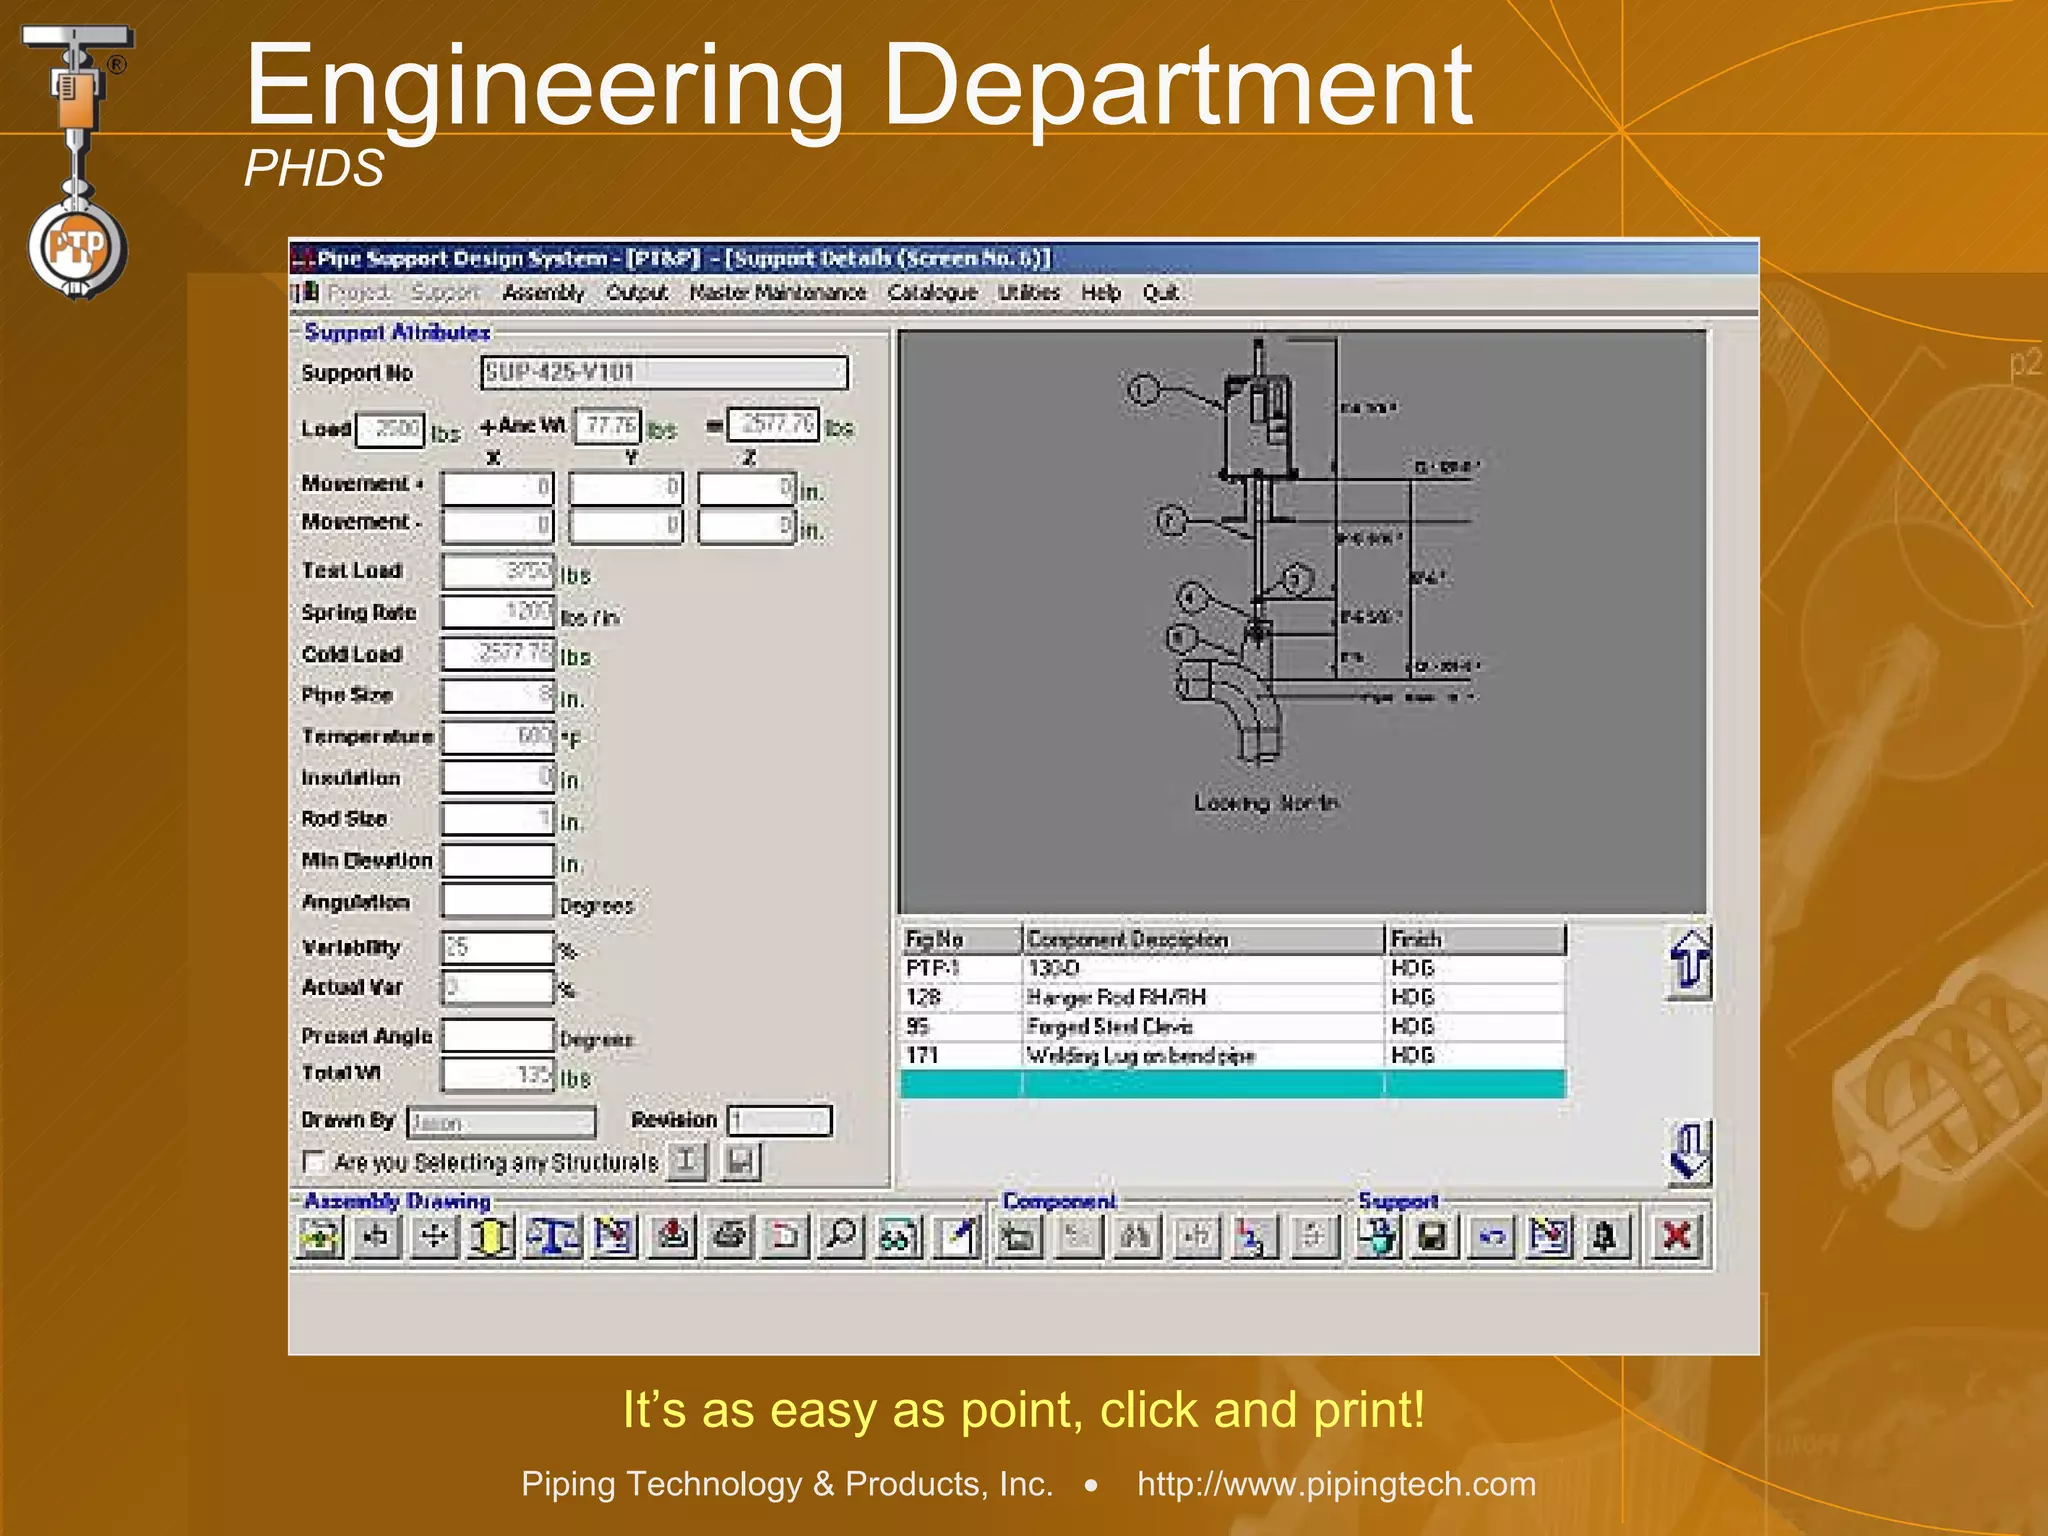The width and height of the screenshot is (2048, 1536).
Task: Click the red-blue numbering icon in Component group
Action: pyautogui.click(x=1253, y=1237)
